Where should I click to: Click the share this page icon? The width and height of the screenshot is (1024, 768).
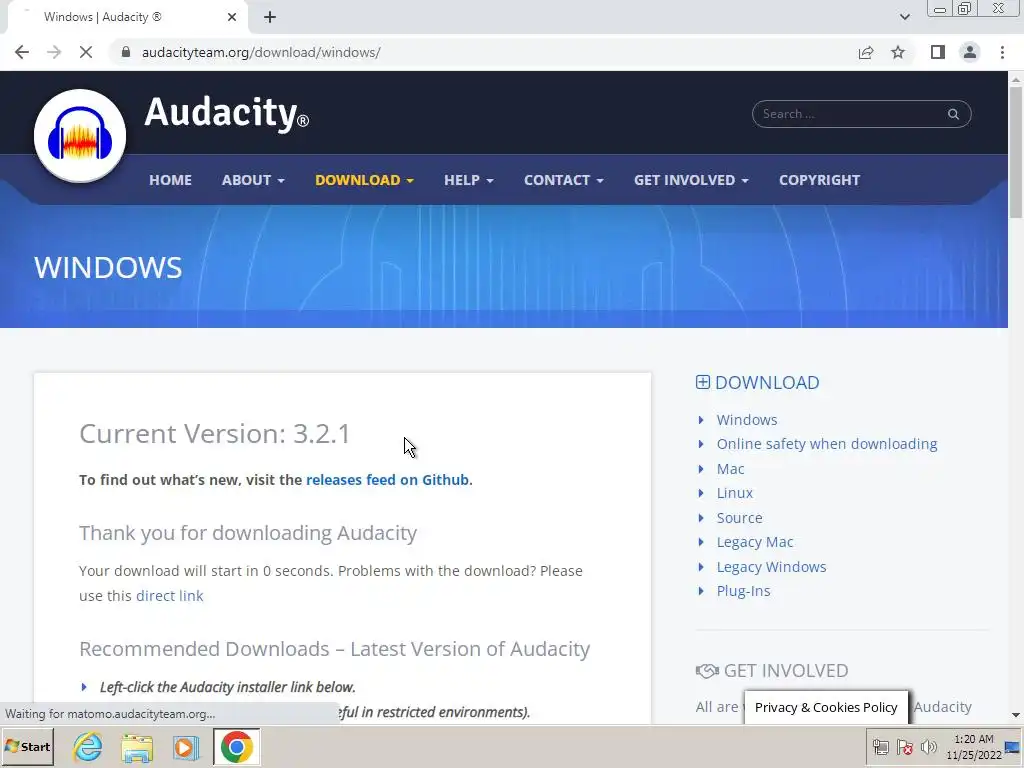[866, 52]
